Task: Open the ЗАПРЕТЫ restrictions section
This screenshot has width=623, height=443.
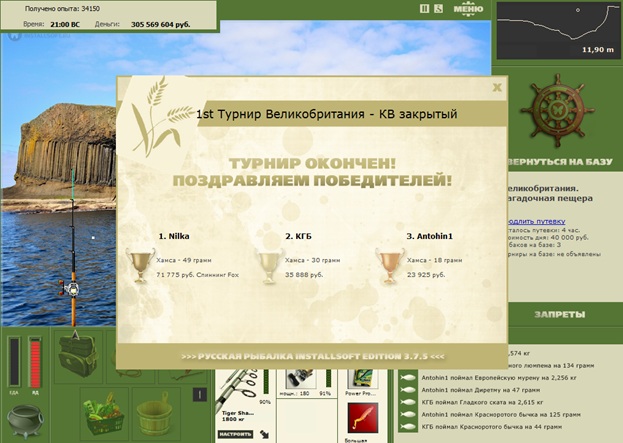Action: pos(559,315)
